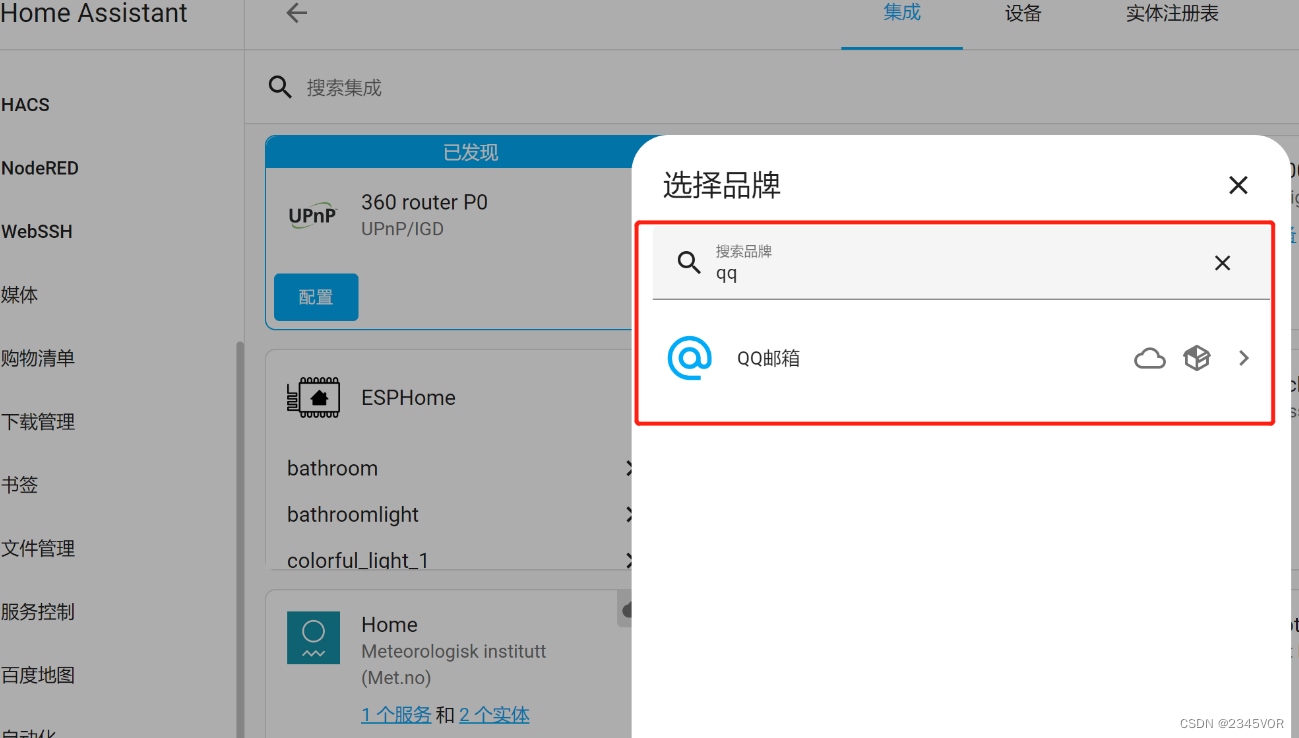The image size is (1299, 738).
Task: Open the 2 个实体 link on Home card
Action: click(494, 714)
